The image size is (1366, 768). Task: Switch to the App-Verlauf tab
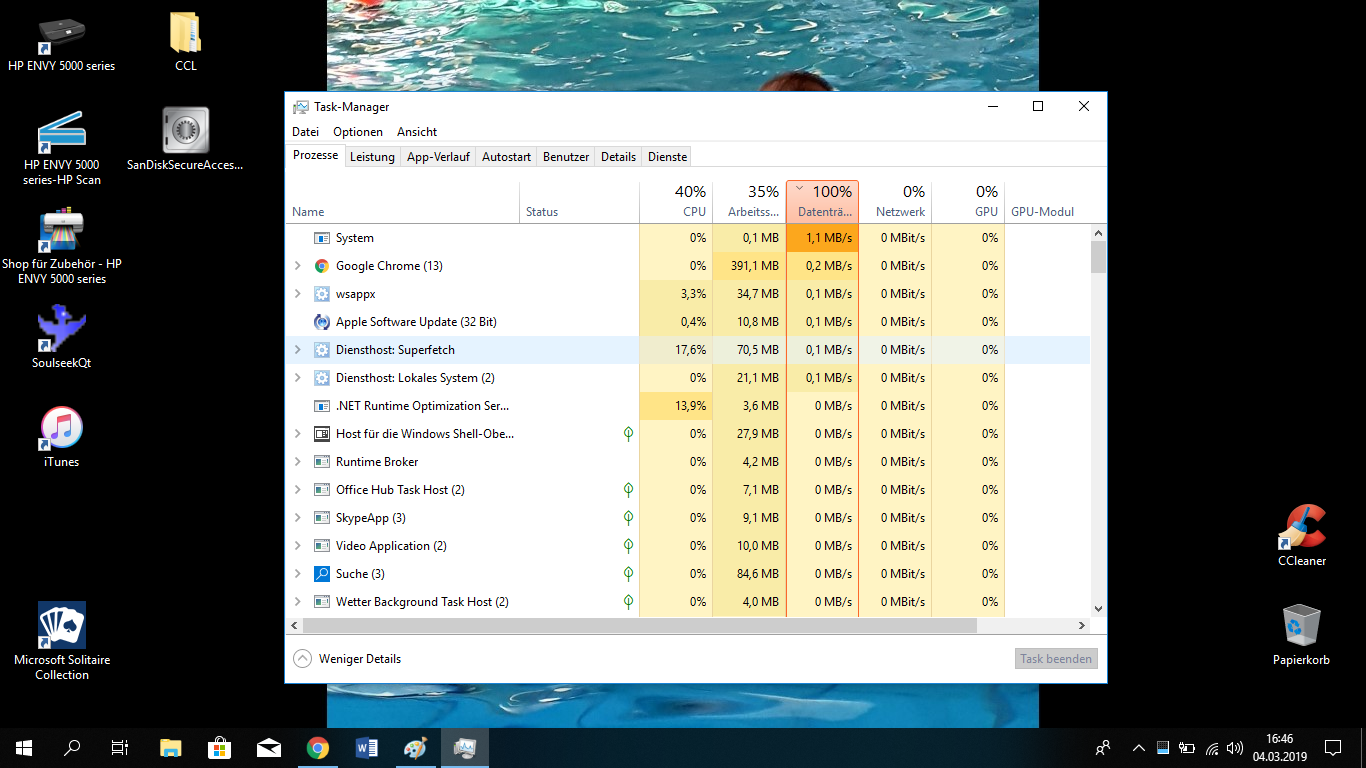click(438, 157)
